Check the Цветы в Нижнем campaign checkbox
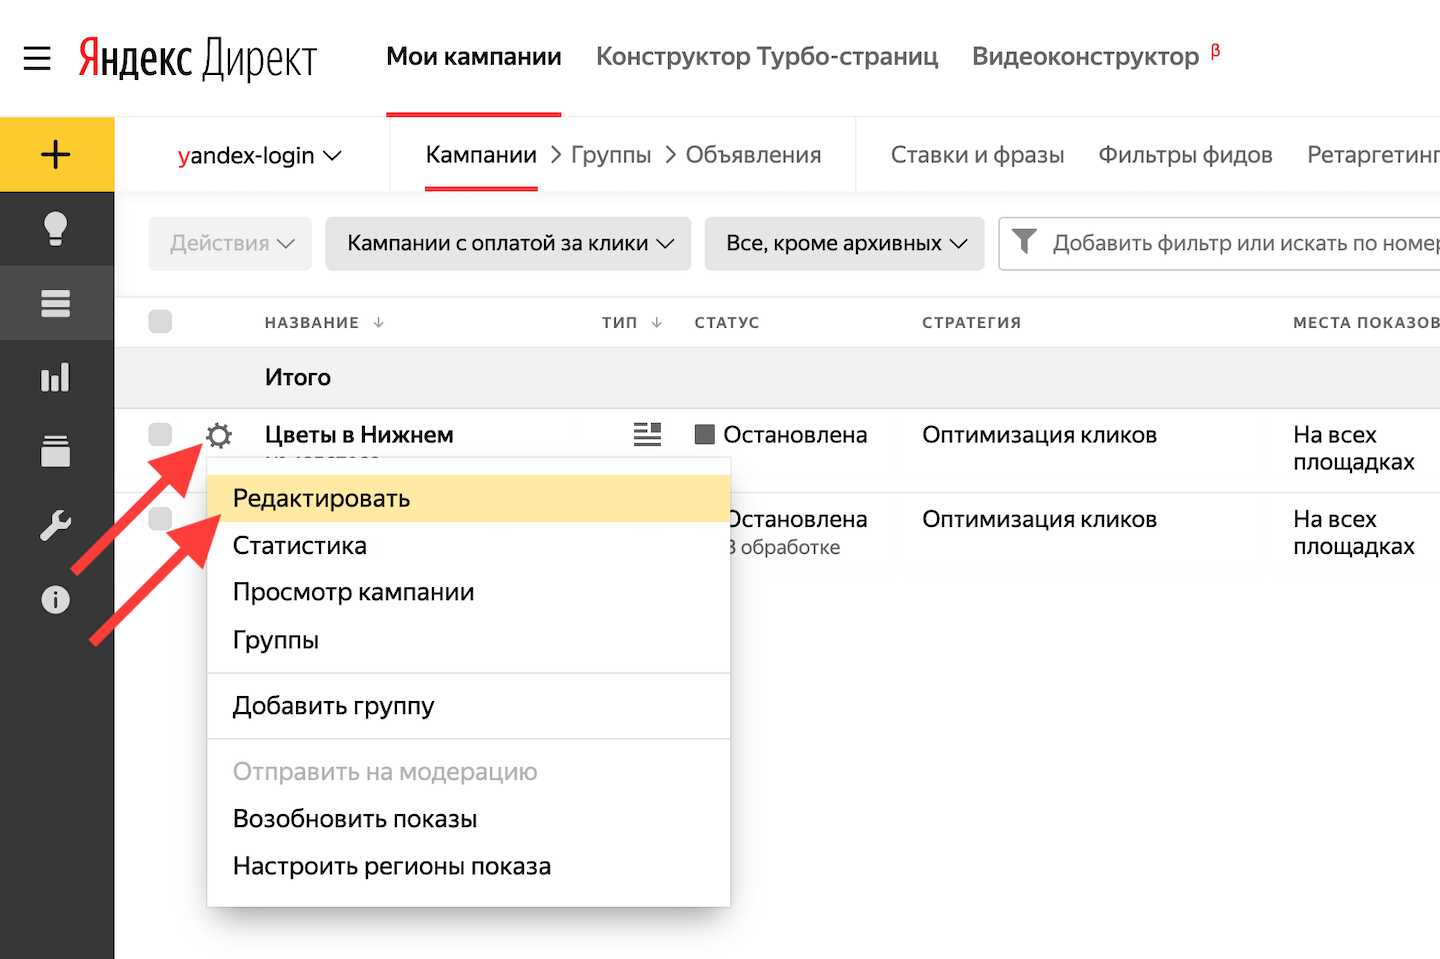Image resolution: width=1440 pixels, height=959 pixels. [x=160, y=434]
